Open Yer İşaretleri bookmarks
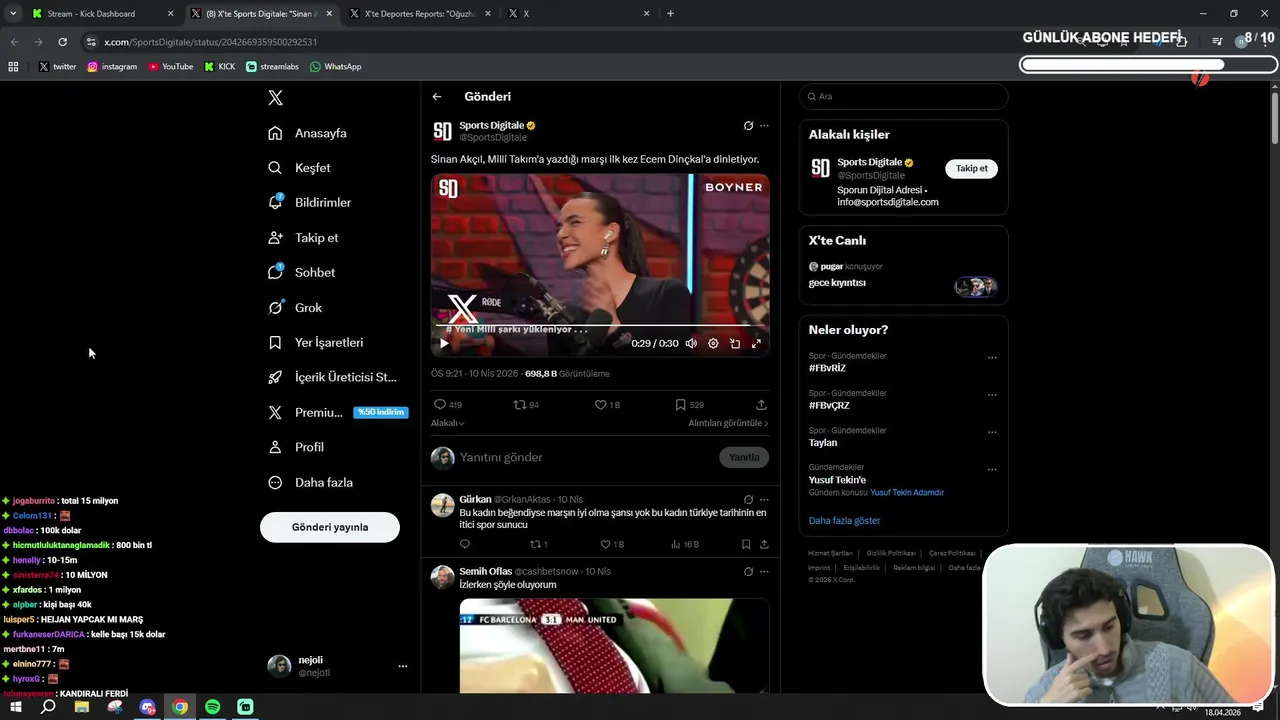 (316, 342)
